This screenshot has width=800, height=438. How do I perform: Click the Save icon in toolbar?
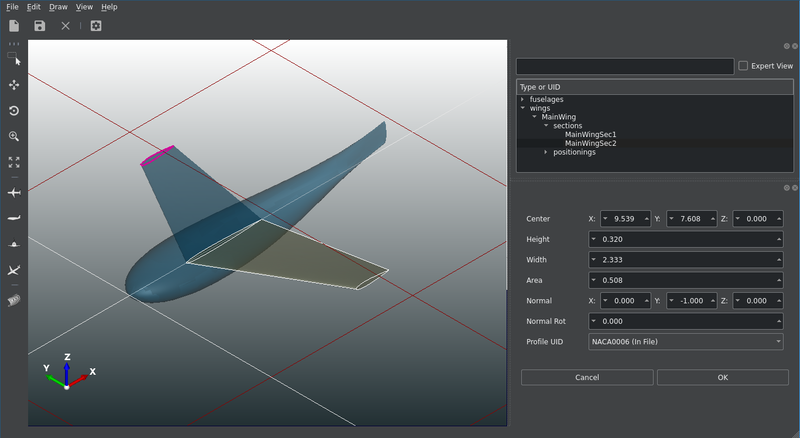[39, 26]
